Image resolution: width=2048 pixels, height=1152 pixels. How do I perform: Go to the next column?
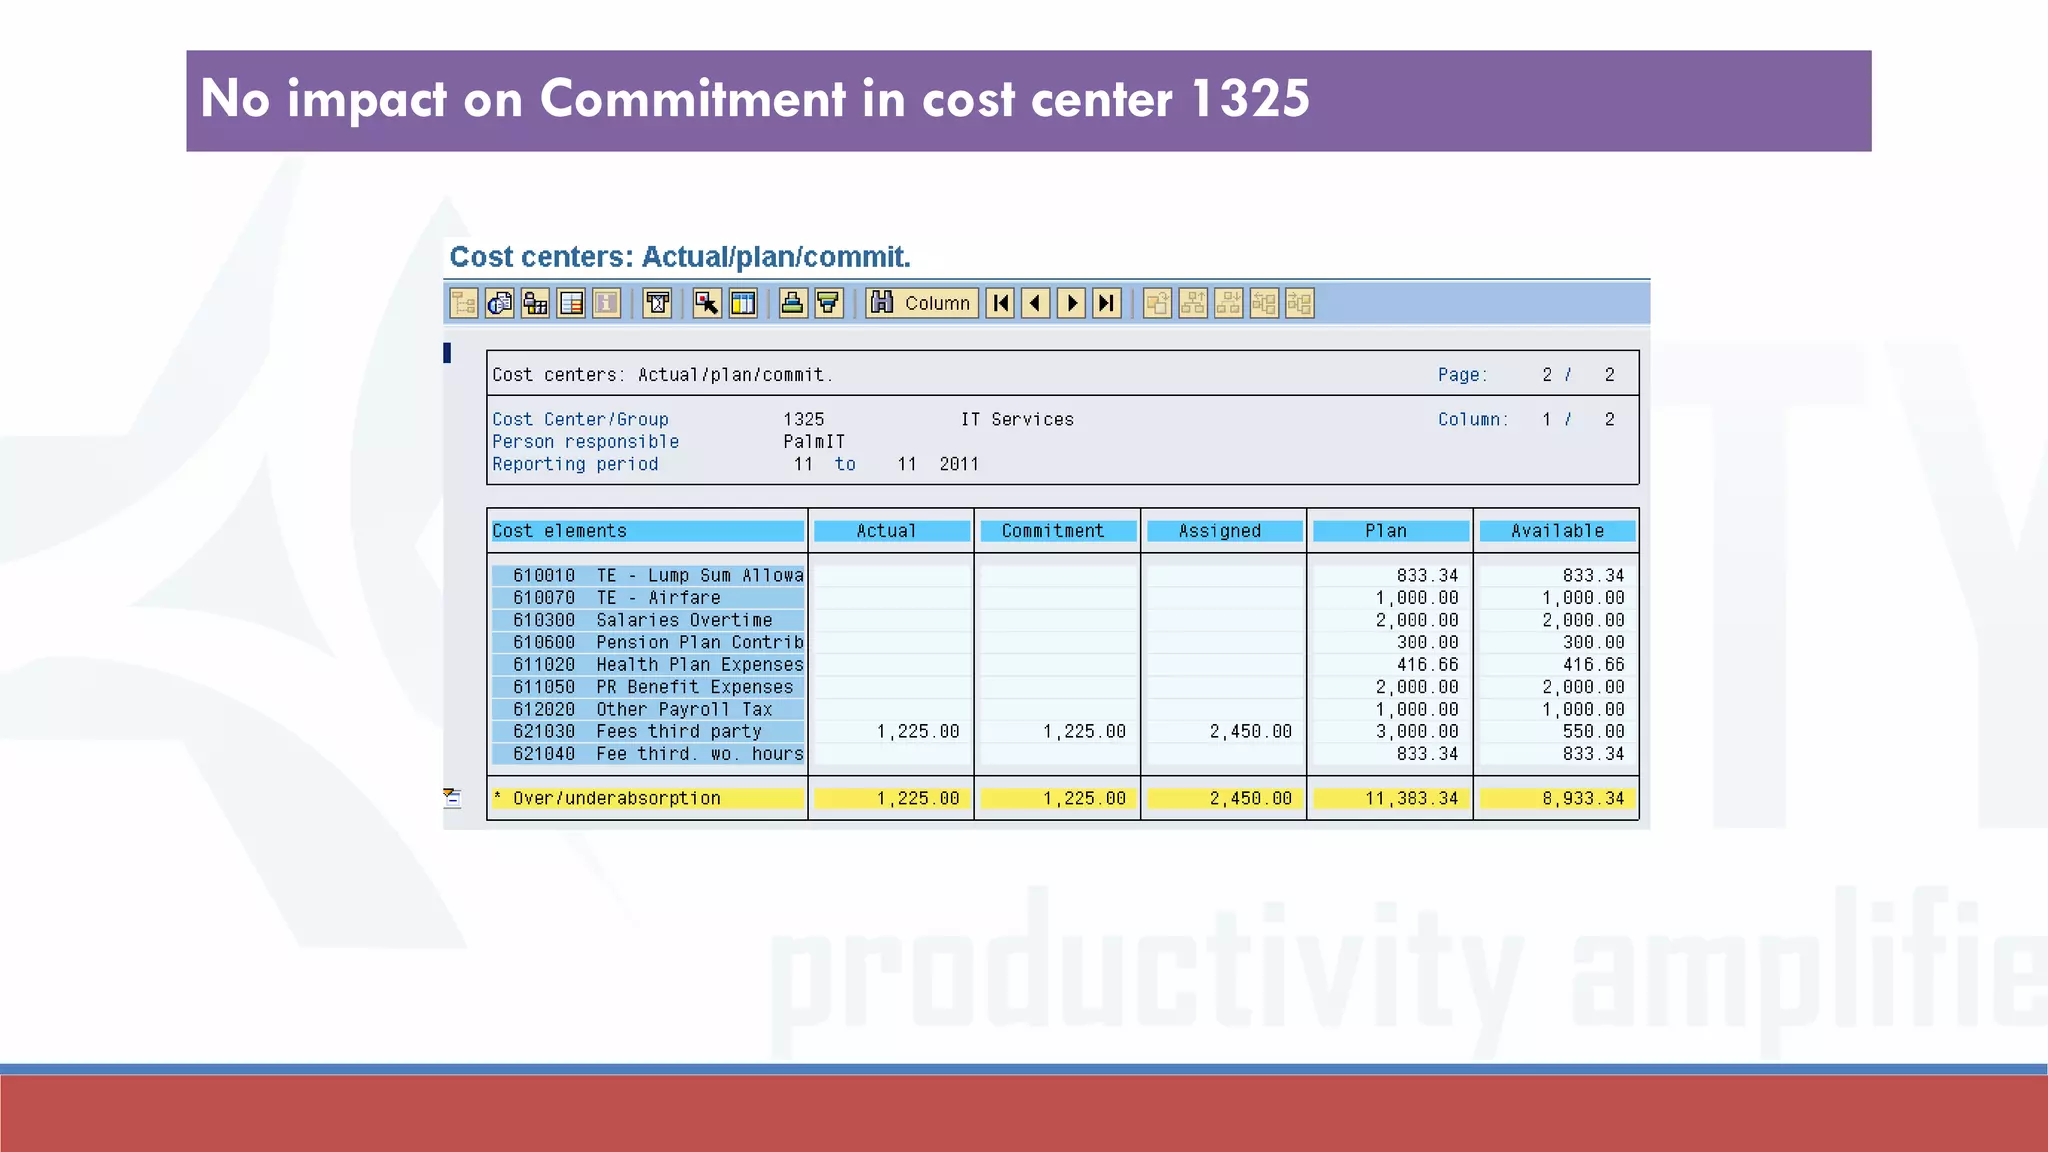1071,303
